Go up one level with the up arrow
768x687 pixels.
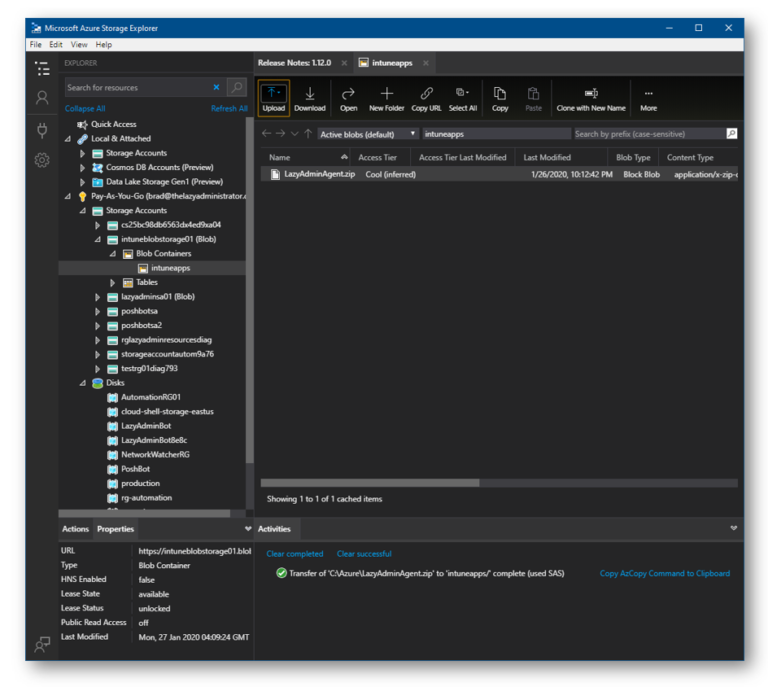[308, 133]
